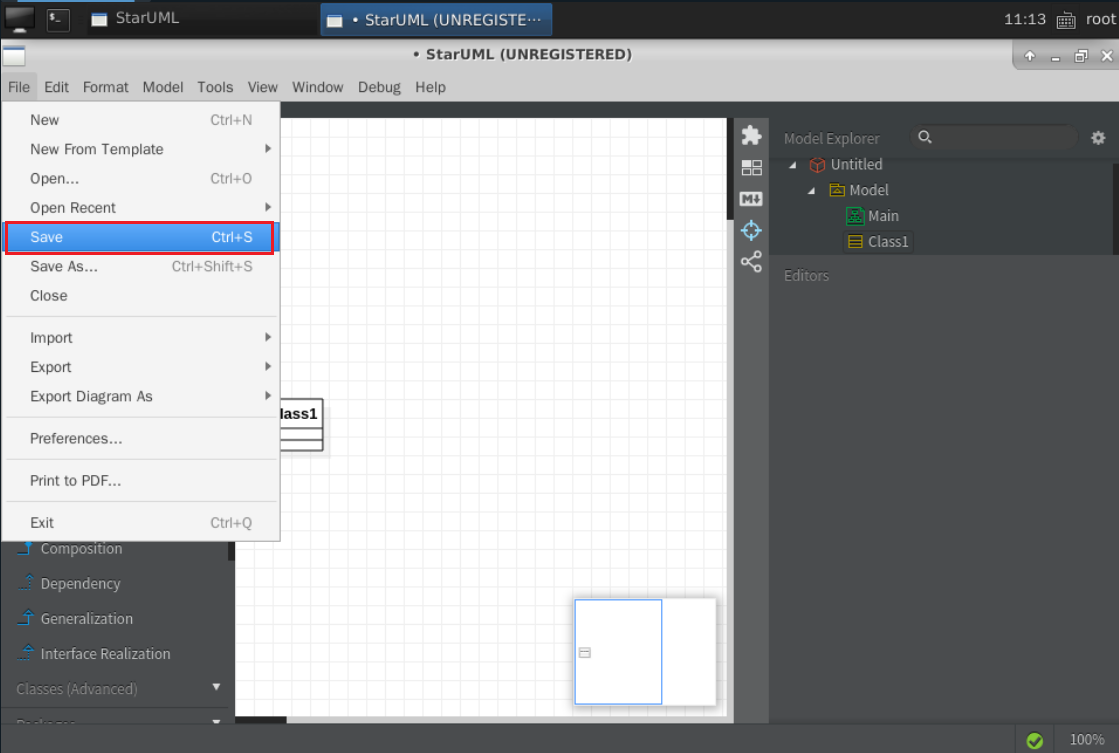Click the desktop monitor icon in taskbar
Image resolution: width=1119 pixels, height=753 pixels.
click(x=19, y=19)
